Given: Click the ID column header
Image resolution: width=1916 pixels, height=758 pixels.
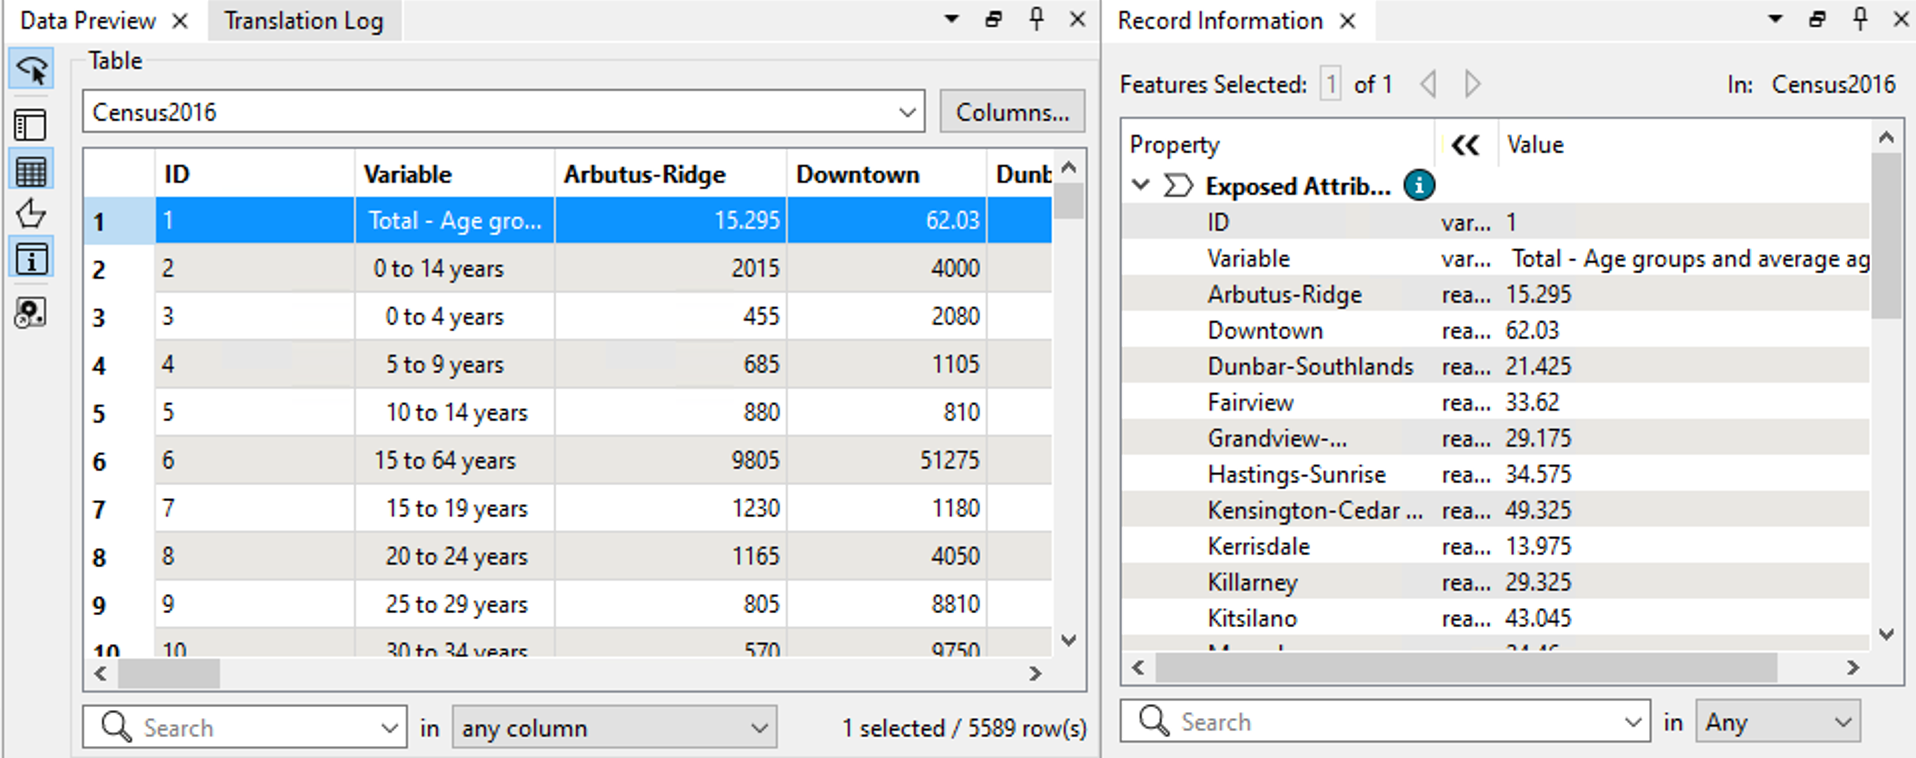Looking at the screenshot, I should (255, 174).
